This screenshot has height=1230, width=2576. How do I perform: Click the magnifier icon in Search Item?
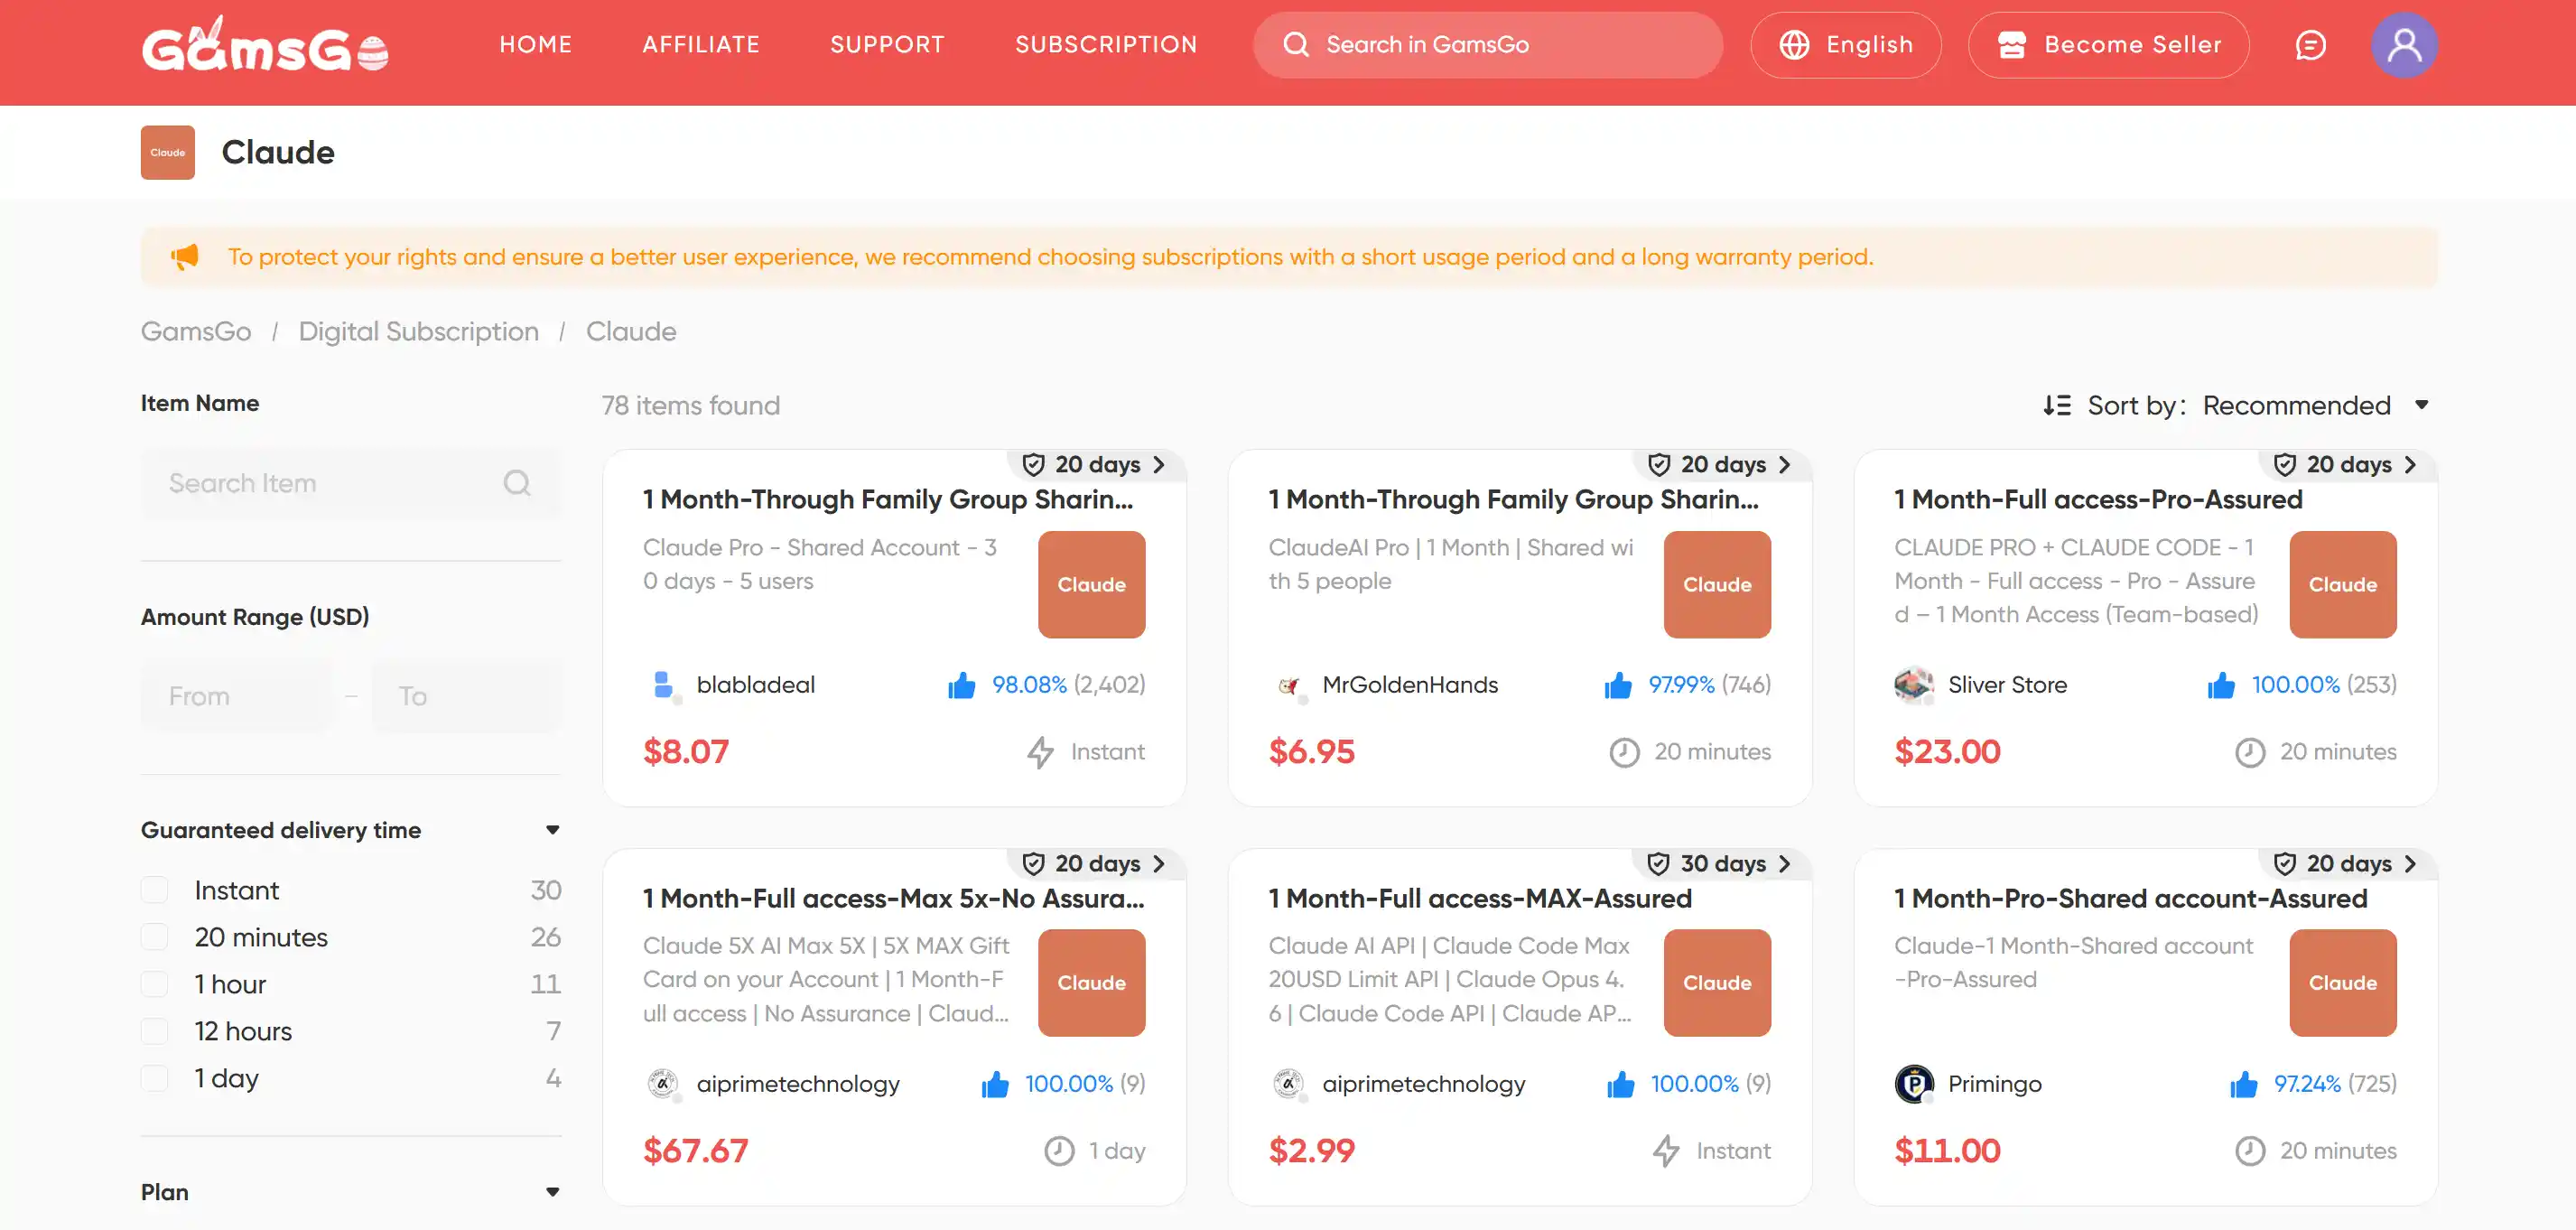pos(517,483)
